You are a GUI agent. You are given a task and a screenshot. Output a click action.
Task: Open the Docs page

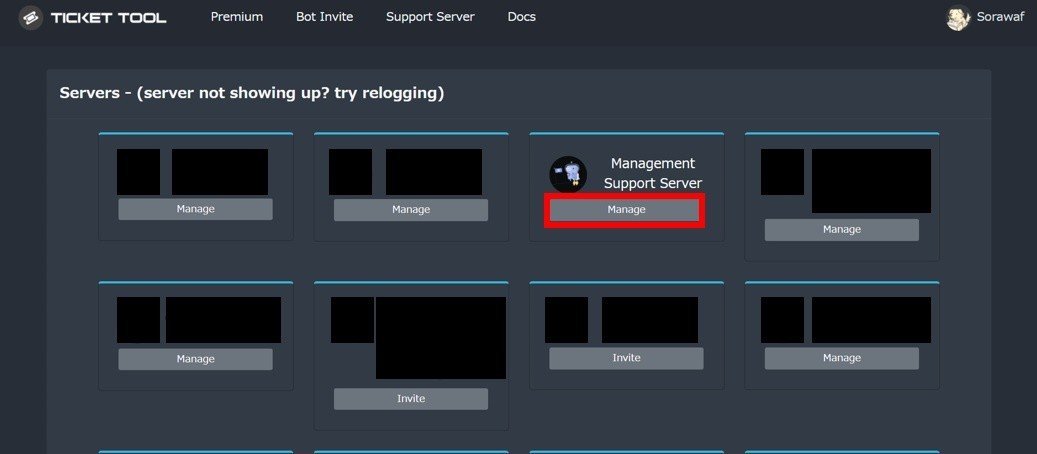(x=521, y=17)
